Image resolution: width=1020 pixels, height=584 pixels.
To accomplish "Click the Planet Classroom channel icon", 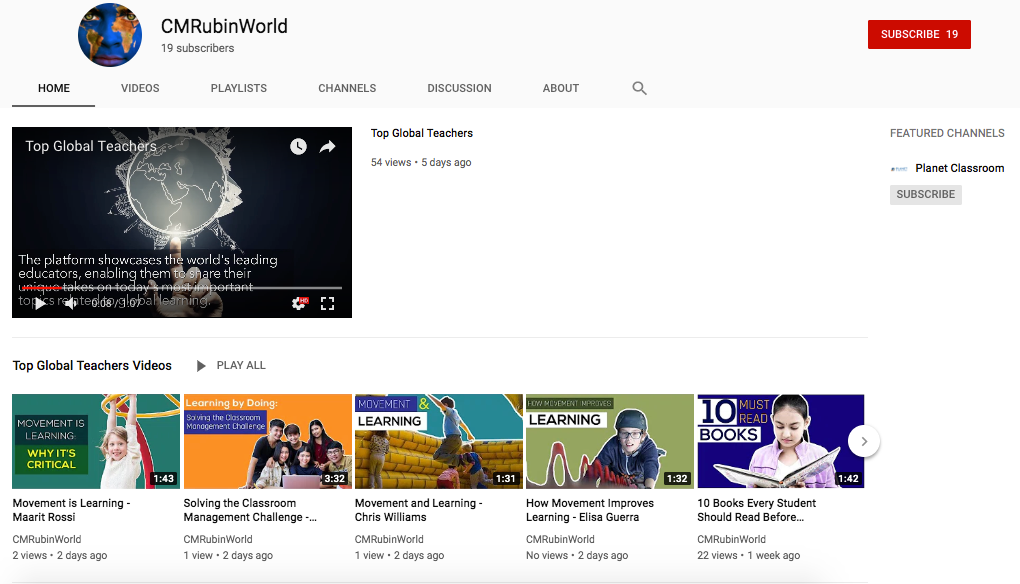I will [x=899, y=168].
